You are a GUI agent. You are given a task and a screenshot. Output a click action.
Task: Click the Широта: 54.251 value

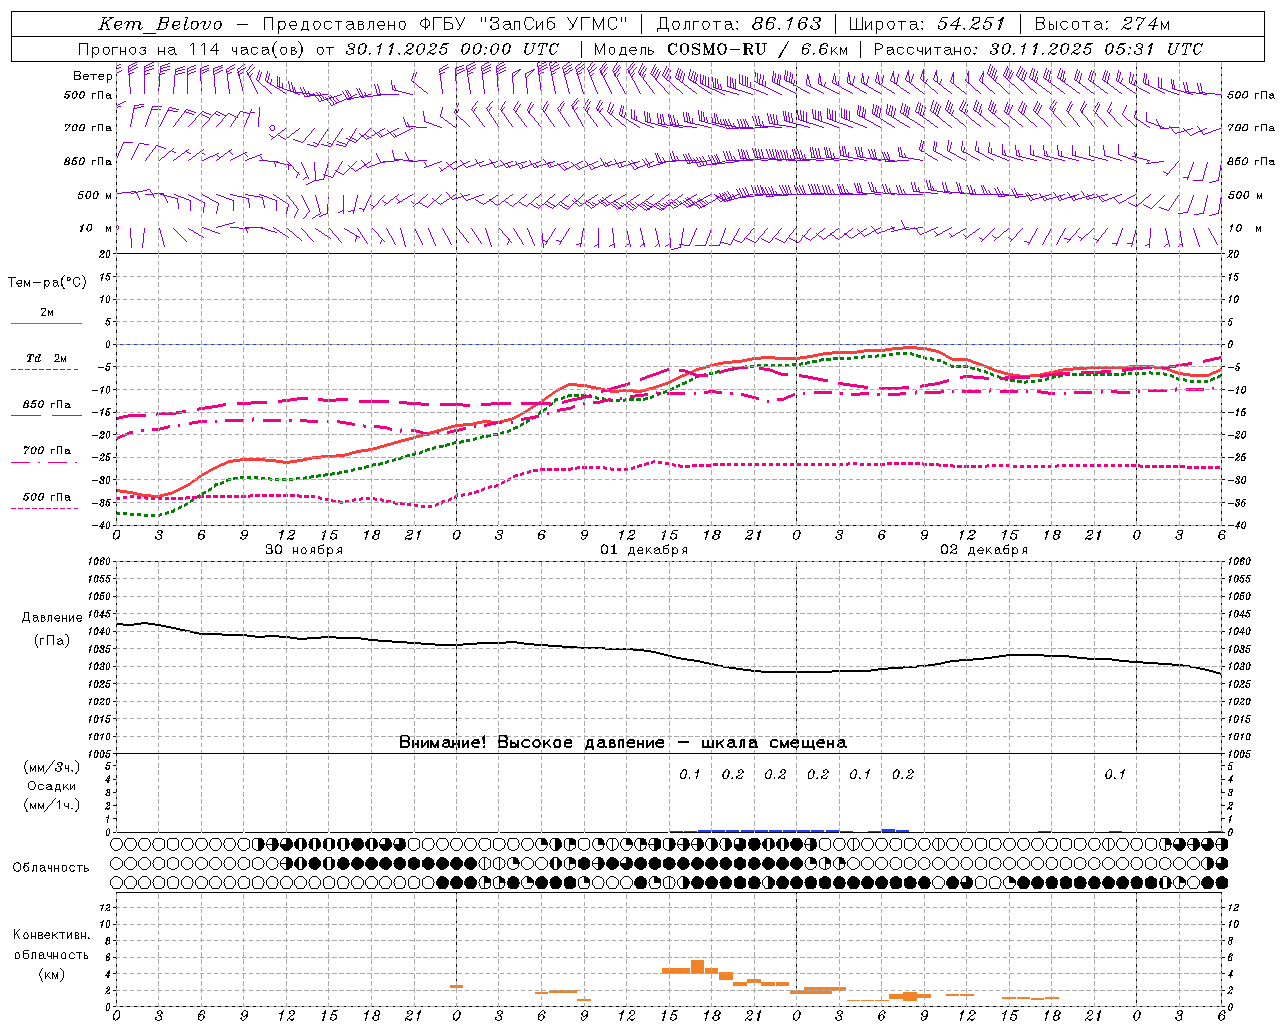point(927,24)
